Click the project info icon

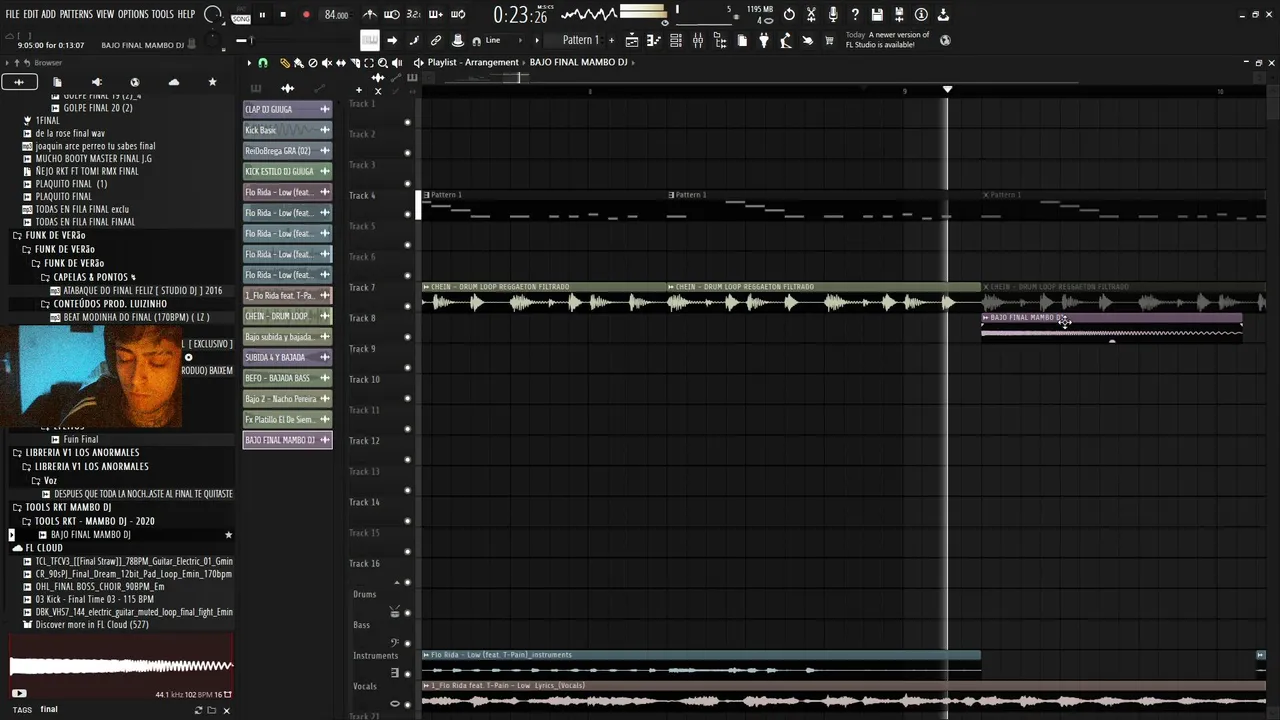coord(921,15)
